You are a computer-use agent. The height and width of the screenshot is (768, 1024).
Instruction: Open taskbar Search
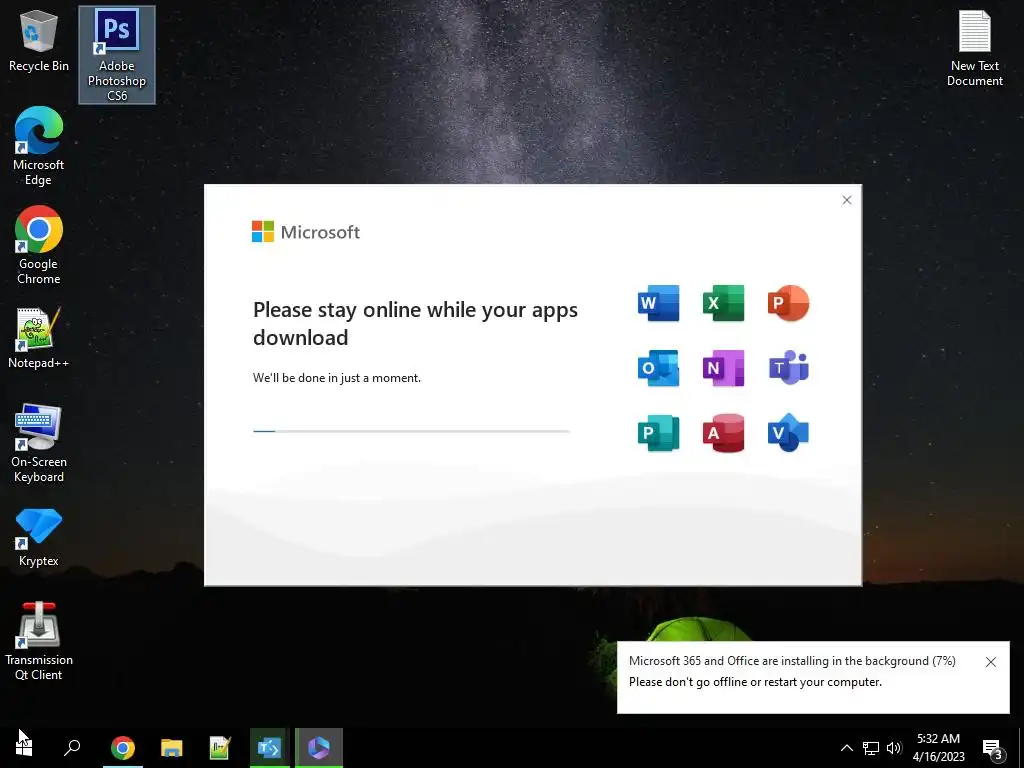pyautogui.click(x=72, y=747)
